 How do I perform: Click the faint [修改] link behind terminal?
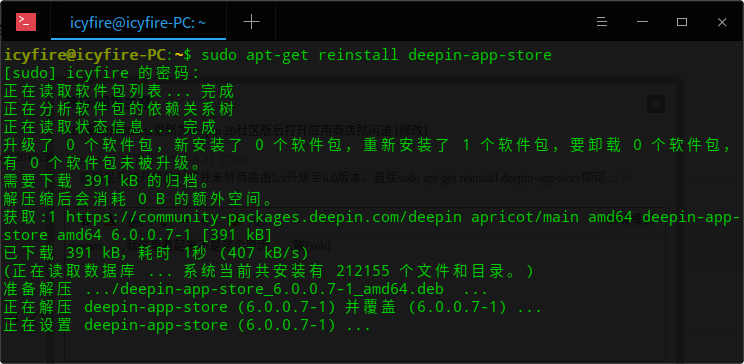point(411,130)
